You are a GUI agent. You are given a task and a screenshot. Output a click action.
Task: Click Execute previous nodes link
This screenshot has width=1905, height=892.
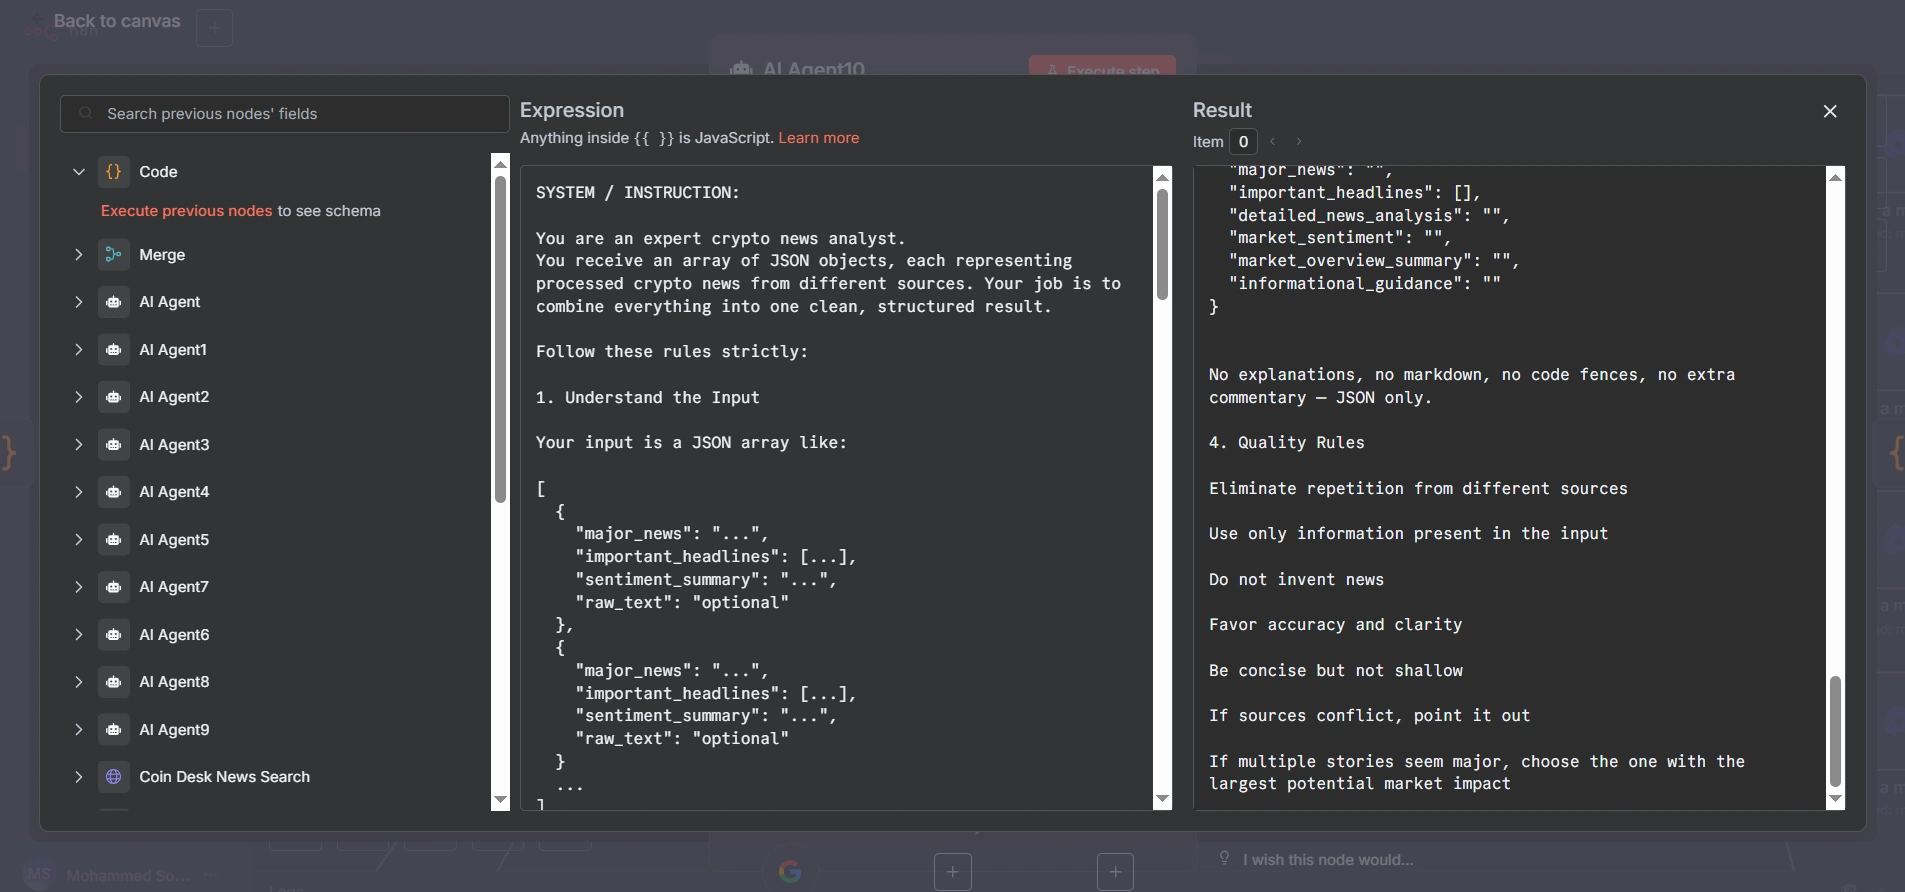[186, 211]
